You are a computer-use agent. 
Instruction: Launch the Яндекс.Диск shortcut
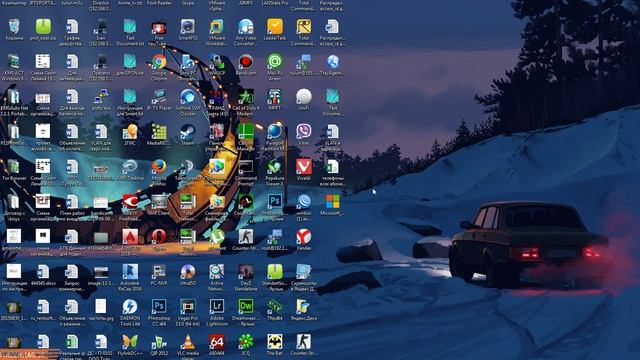[304, 307]
